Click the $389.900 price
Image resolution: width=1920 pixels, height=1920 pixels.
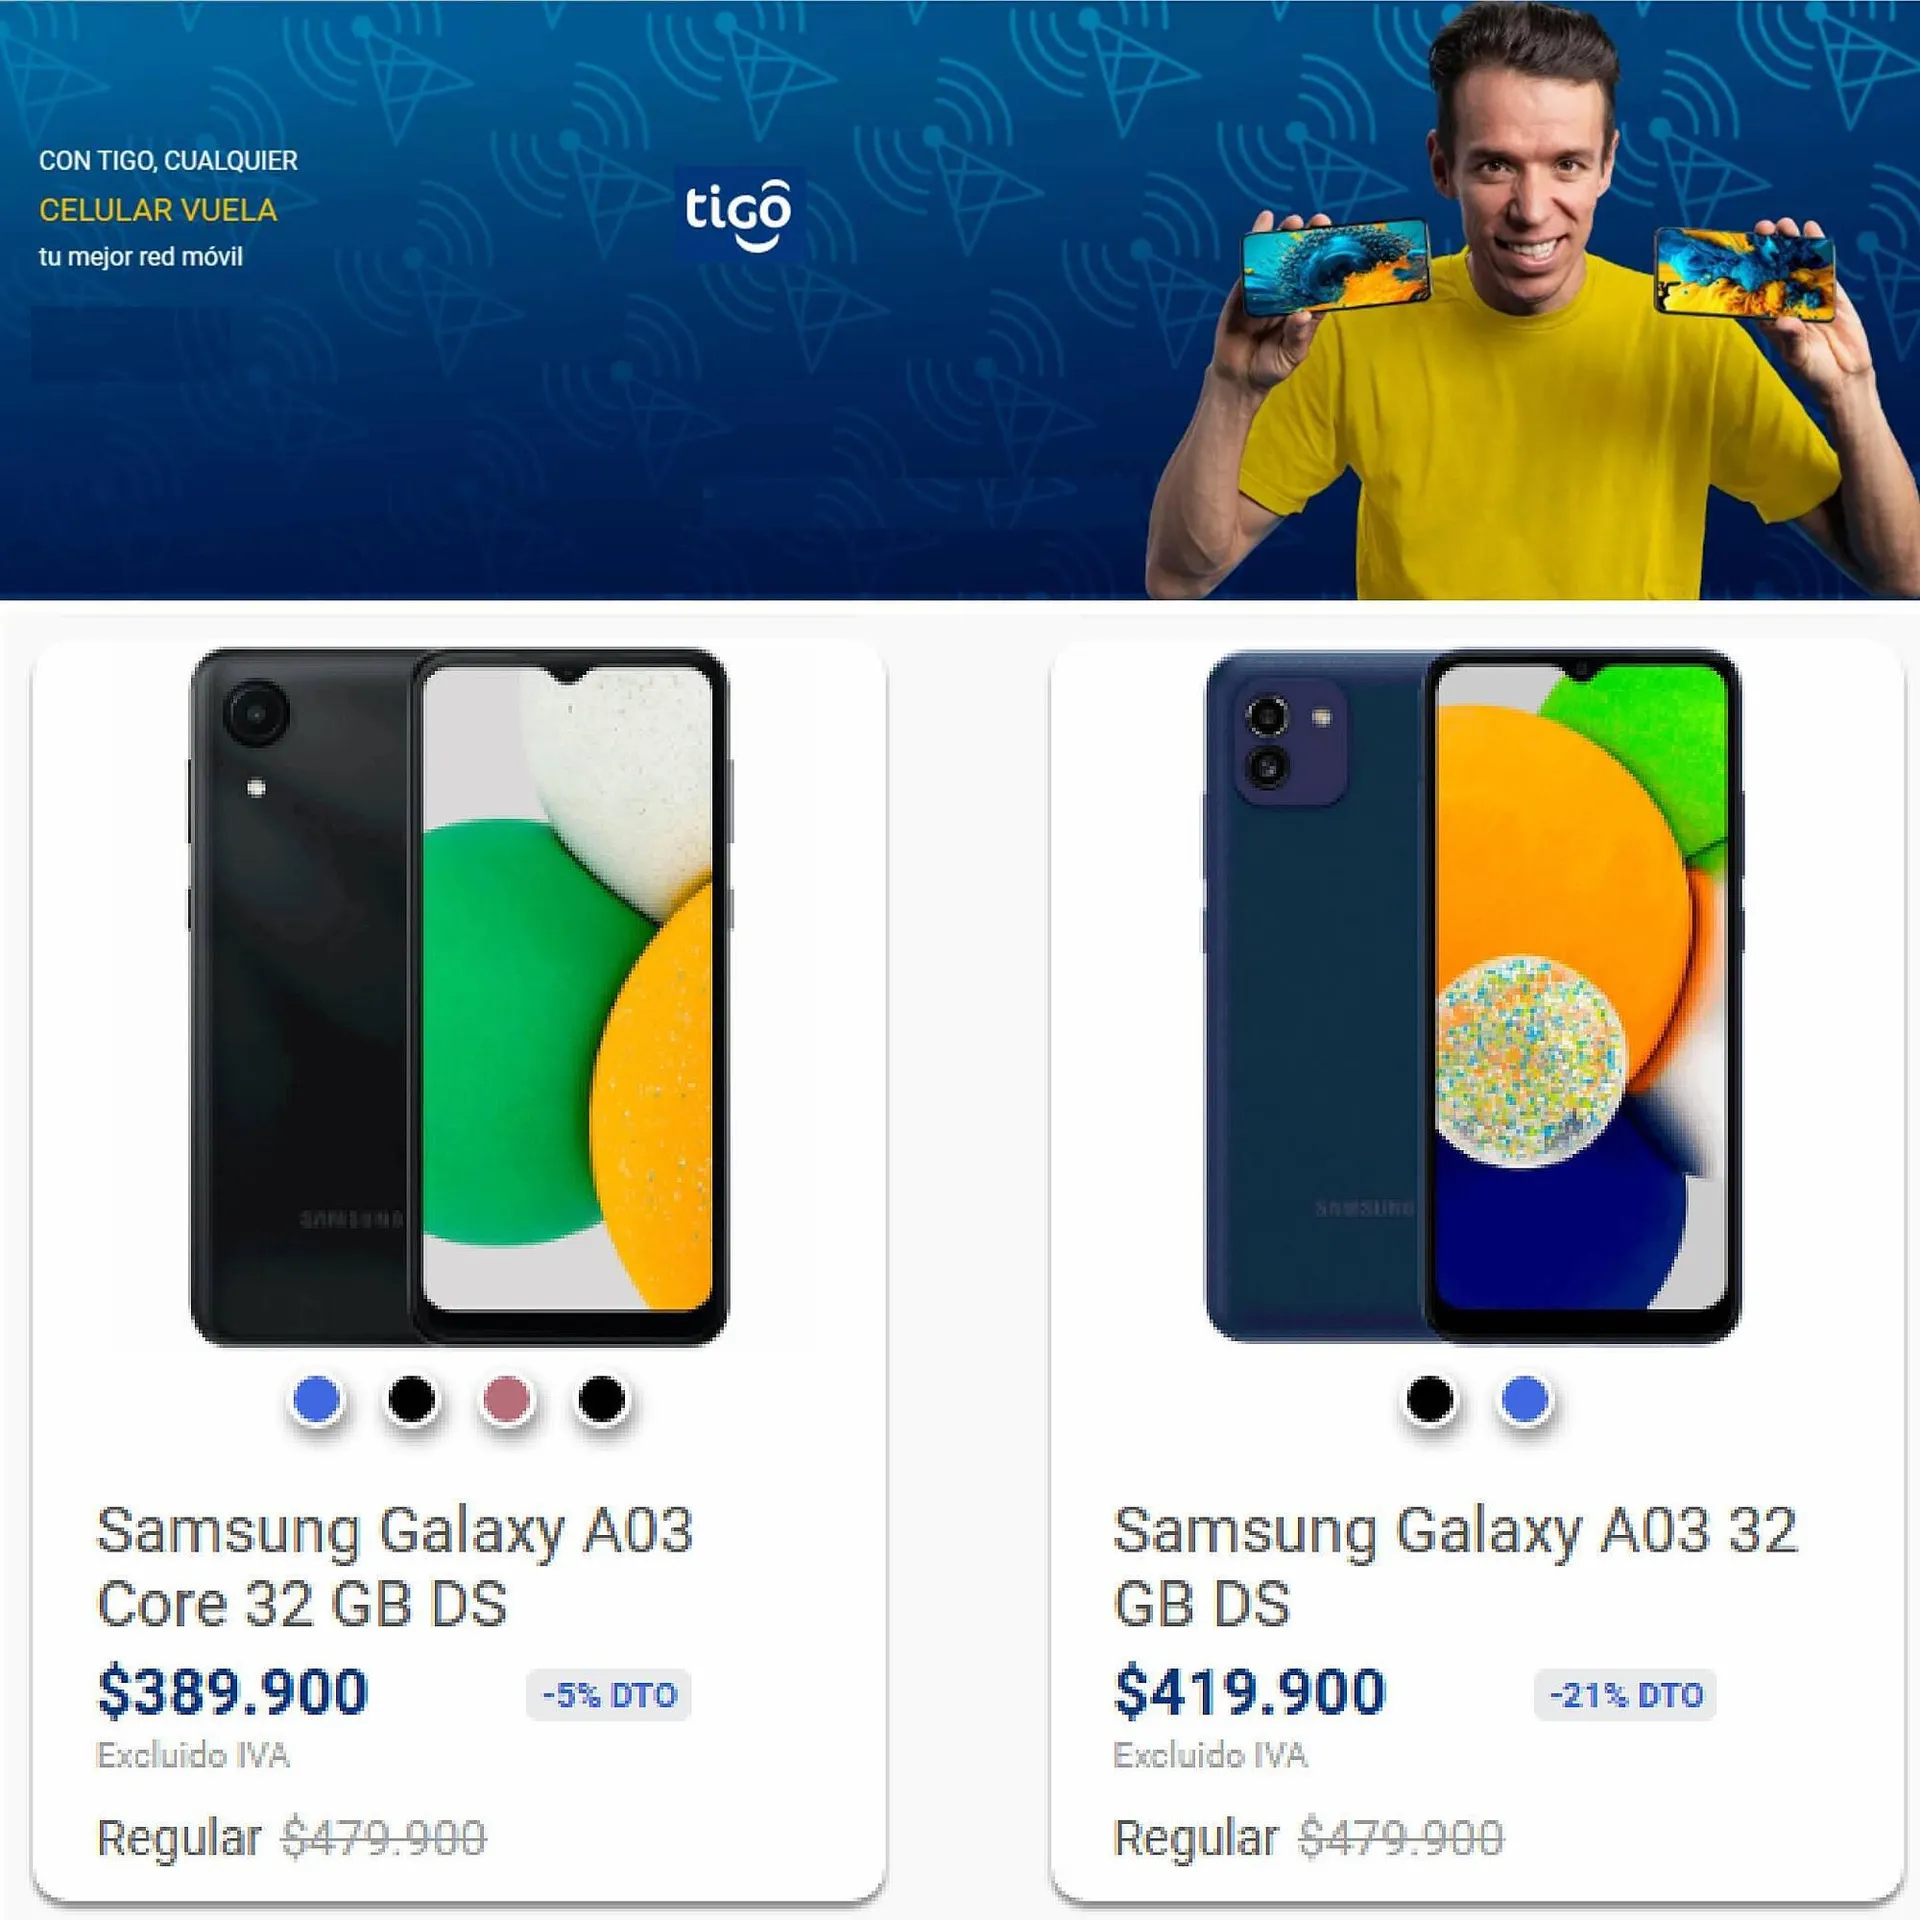click(233, 1692)
